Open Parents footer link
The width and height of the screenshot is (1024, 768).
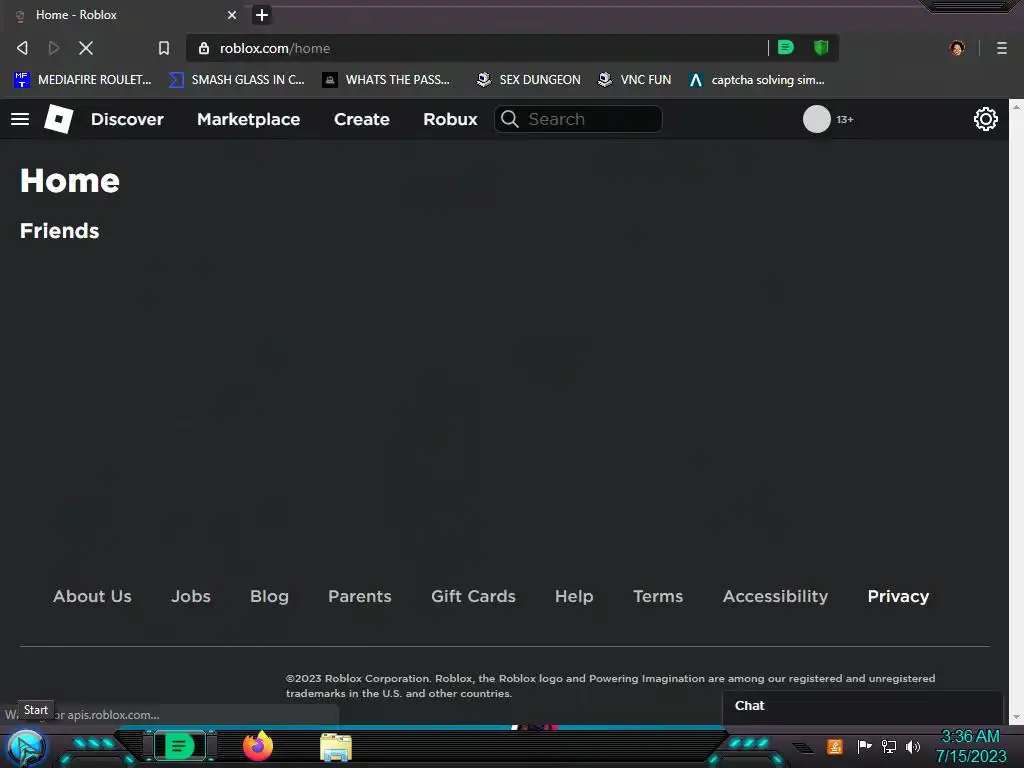click(x=360, y=596)
